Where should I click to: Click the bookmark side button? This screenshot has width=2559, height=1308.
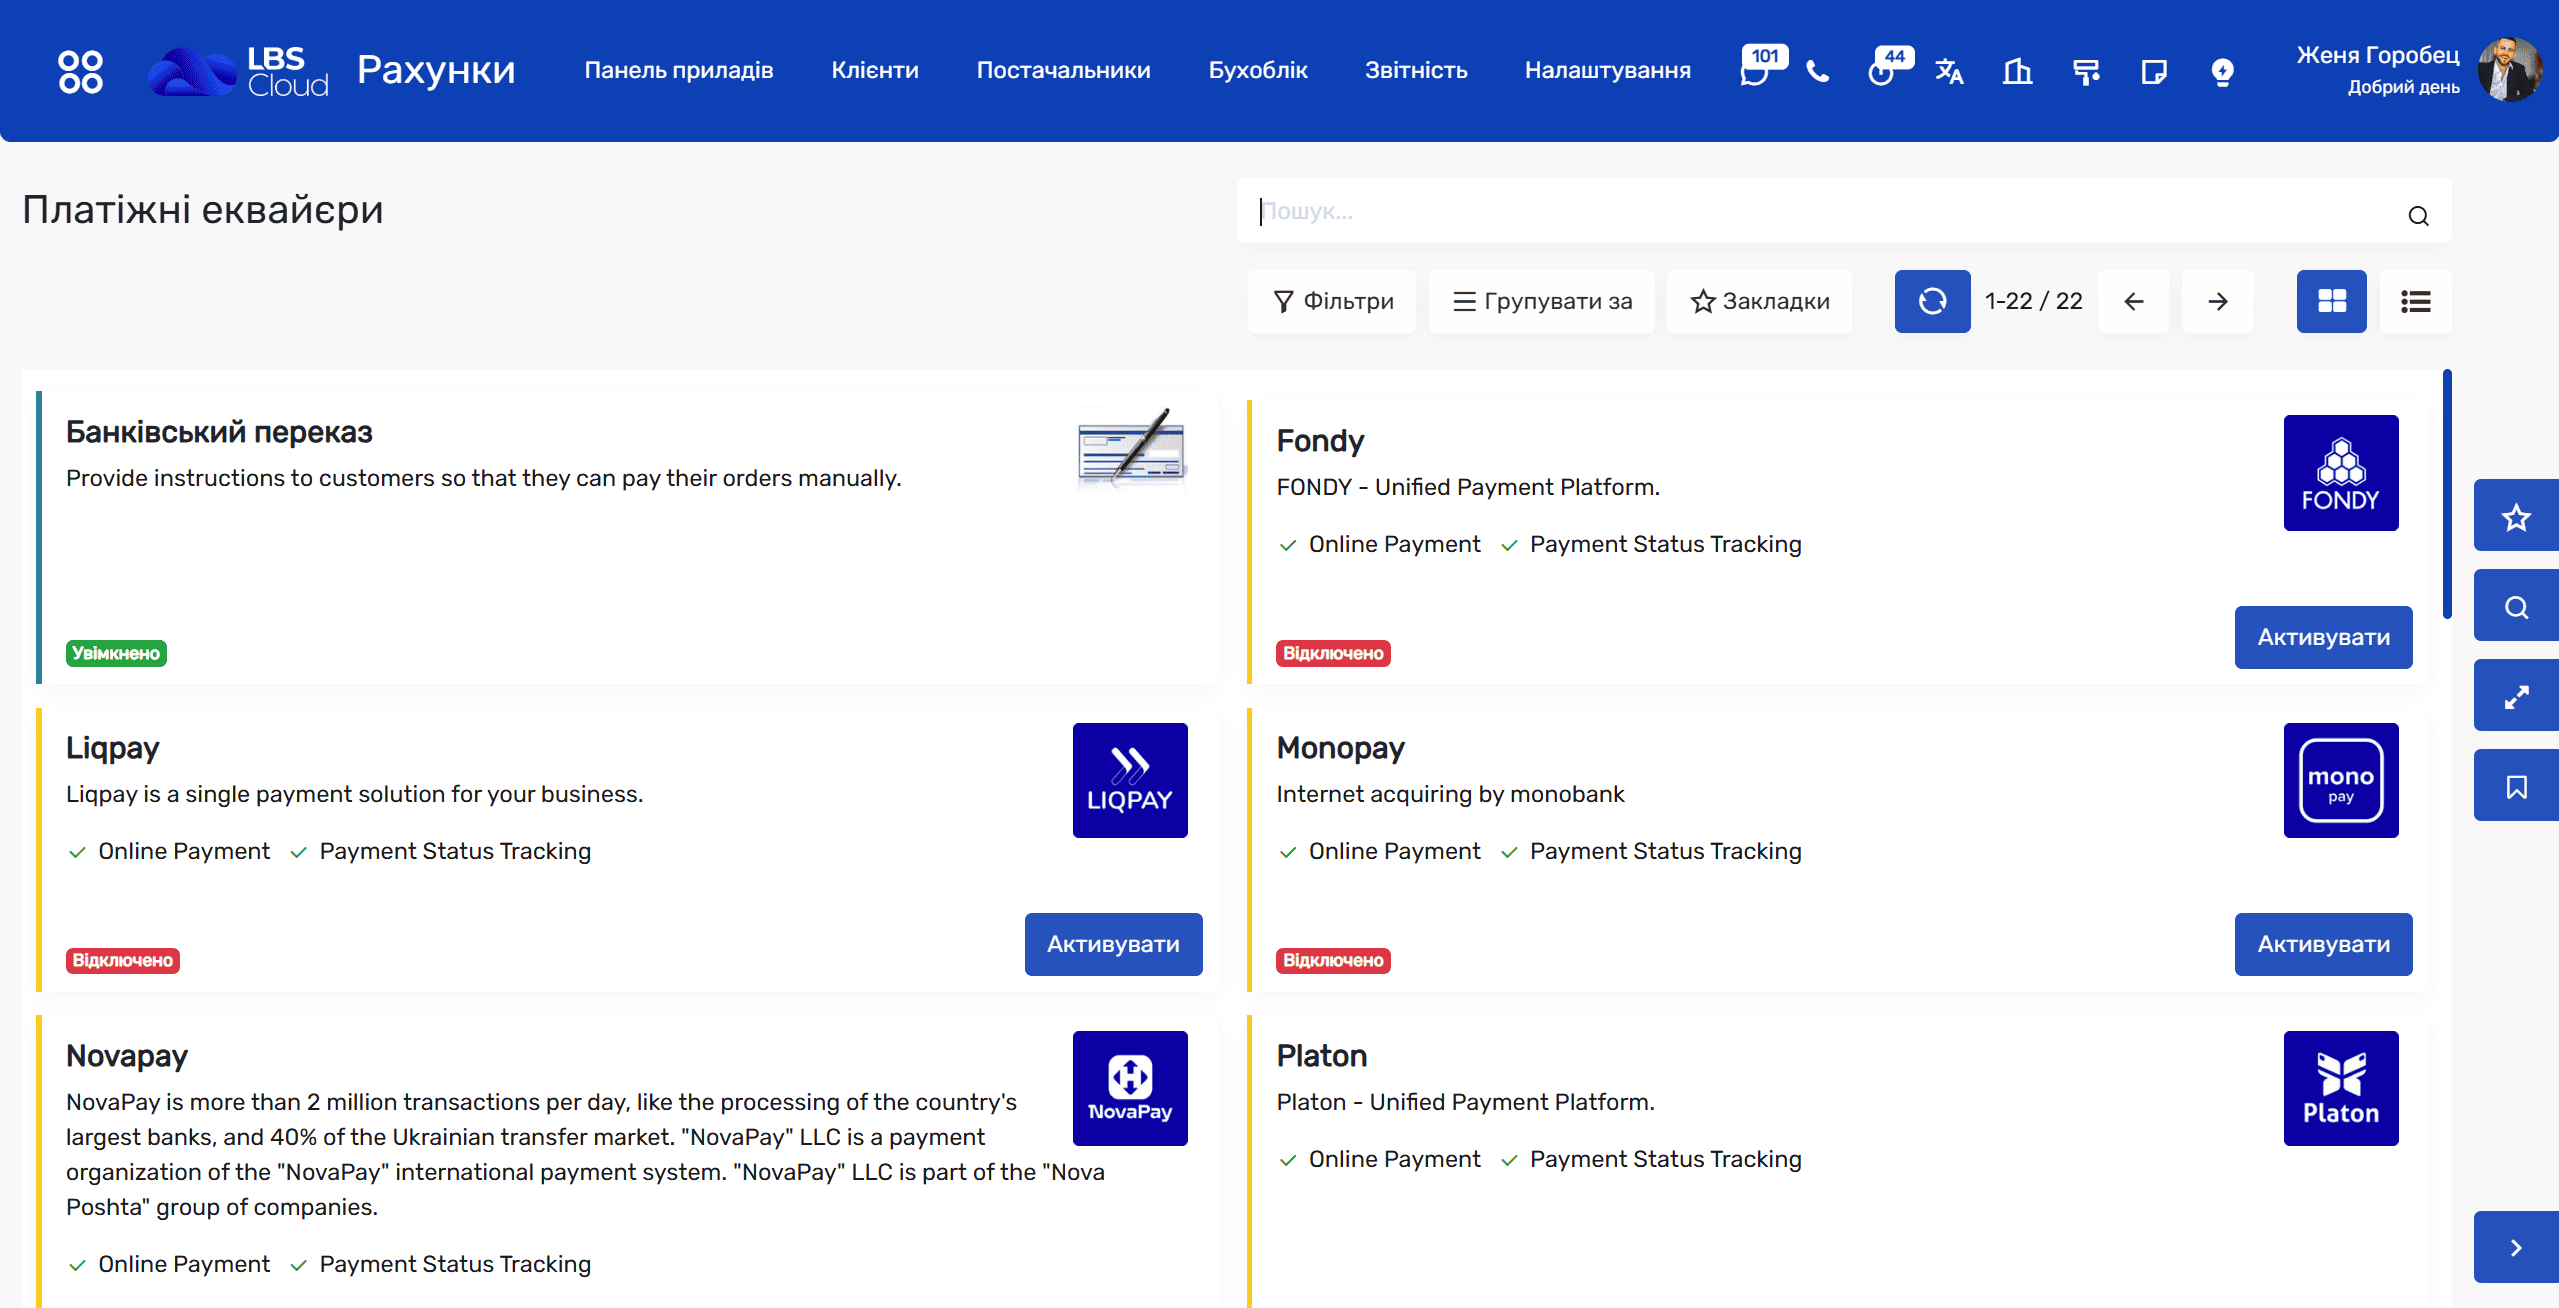[x=2516, y=786]
